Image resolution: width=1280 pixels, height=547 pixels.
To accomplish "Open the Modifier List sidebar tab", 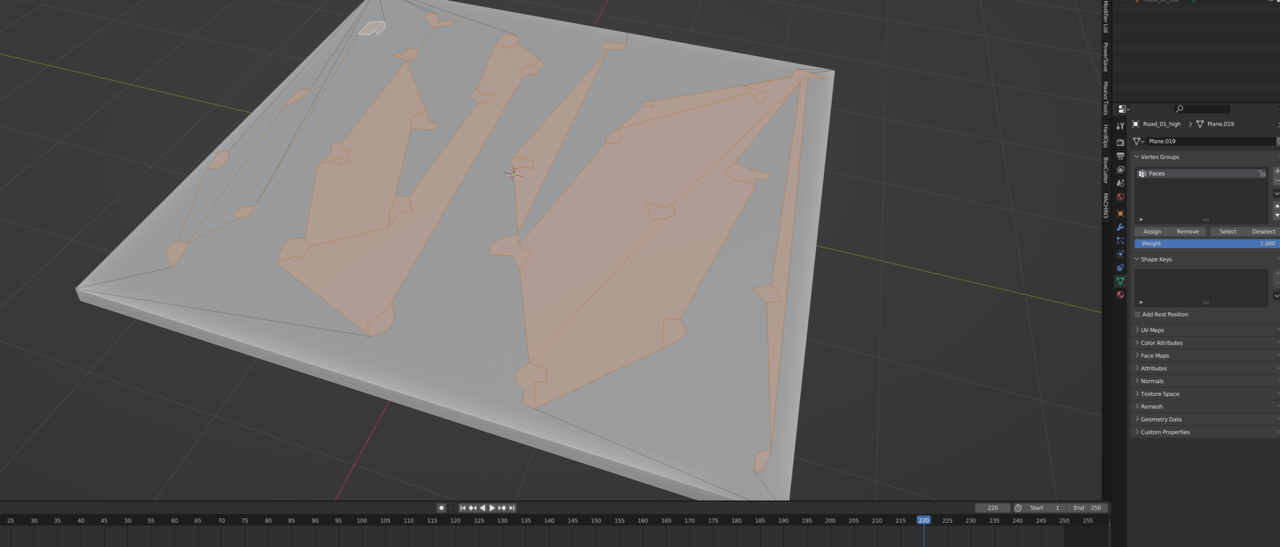I will click(1106, 16).
